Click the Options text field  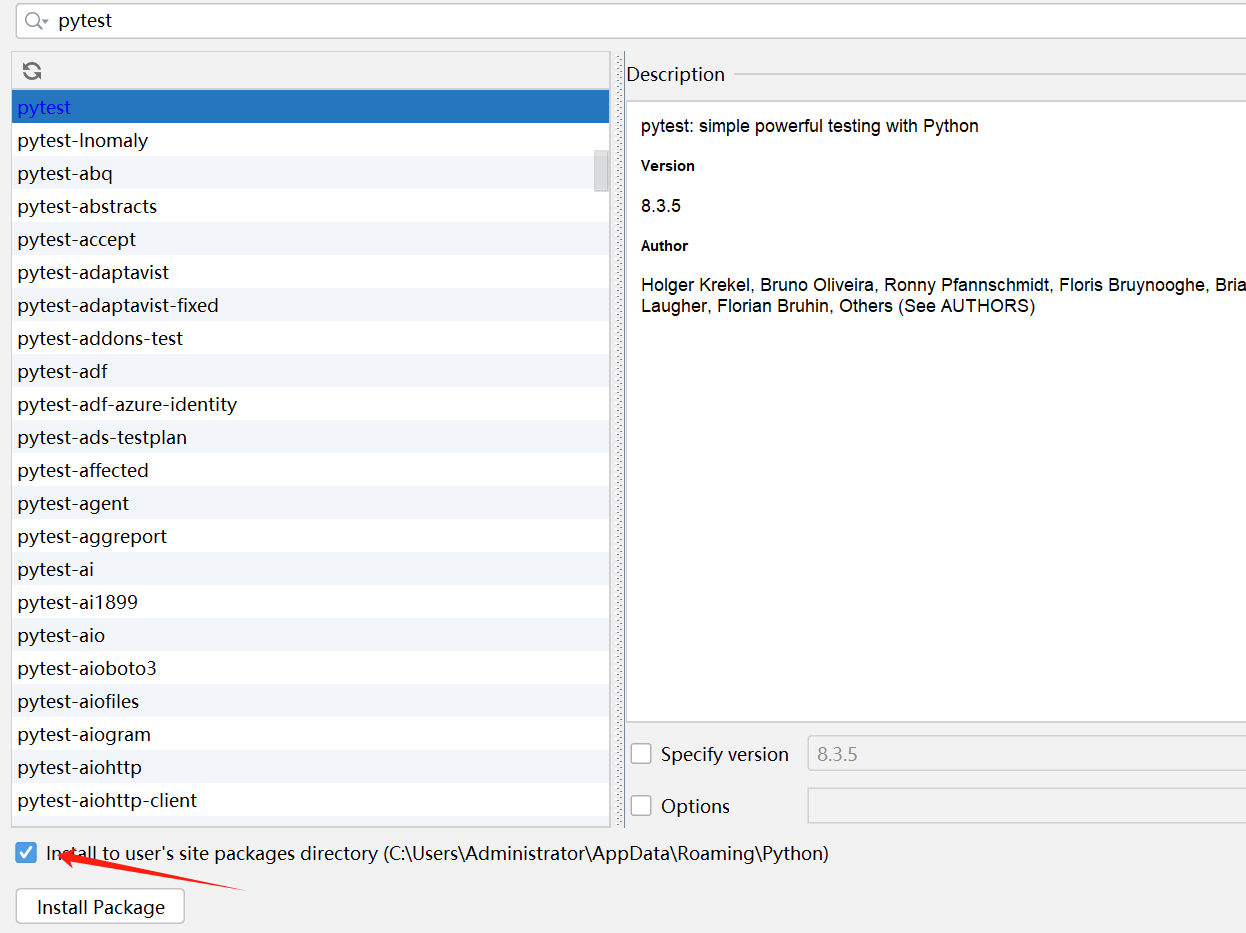pos(1027,806)
